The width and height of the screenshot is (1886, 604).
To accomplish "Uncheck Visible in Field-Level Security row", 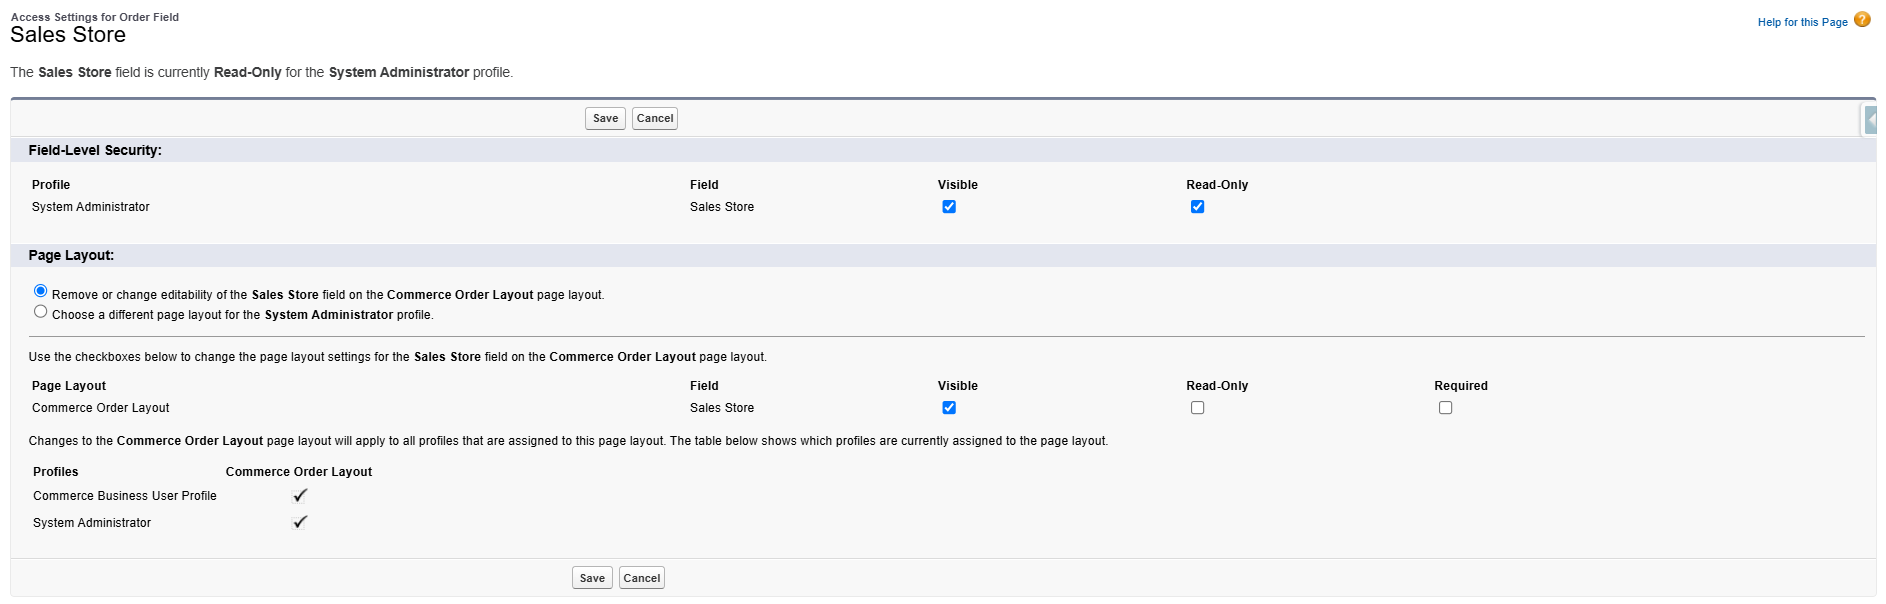I will coord(949,207).
